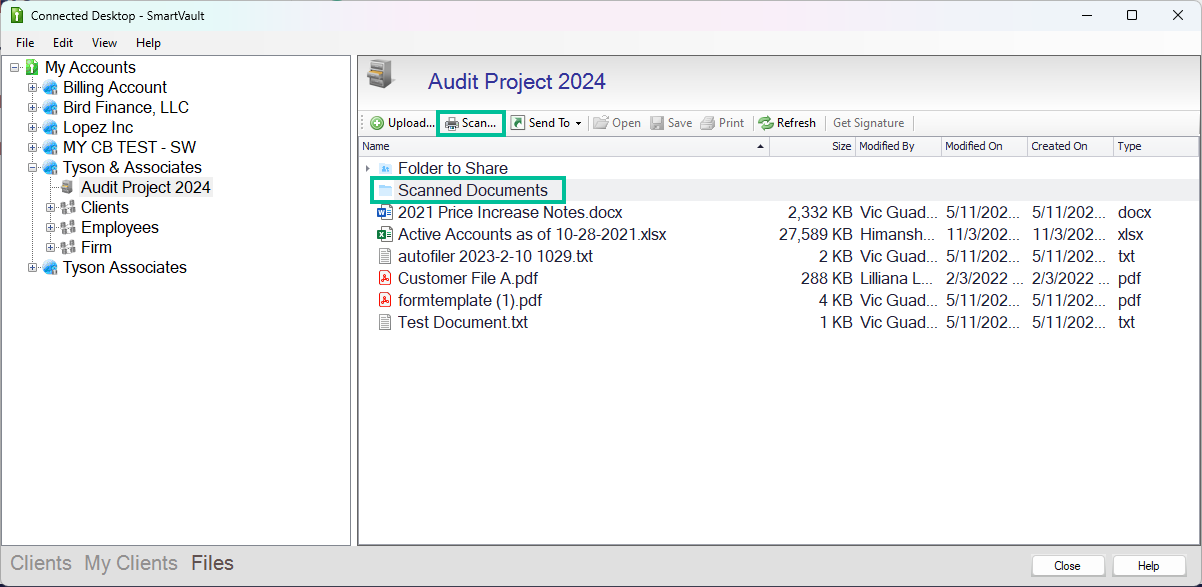
Task: Click the Print toolbar button
Action: [x=722, y=123]
